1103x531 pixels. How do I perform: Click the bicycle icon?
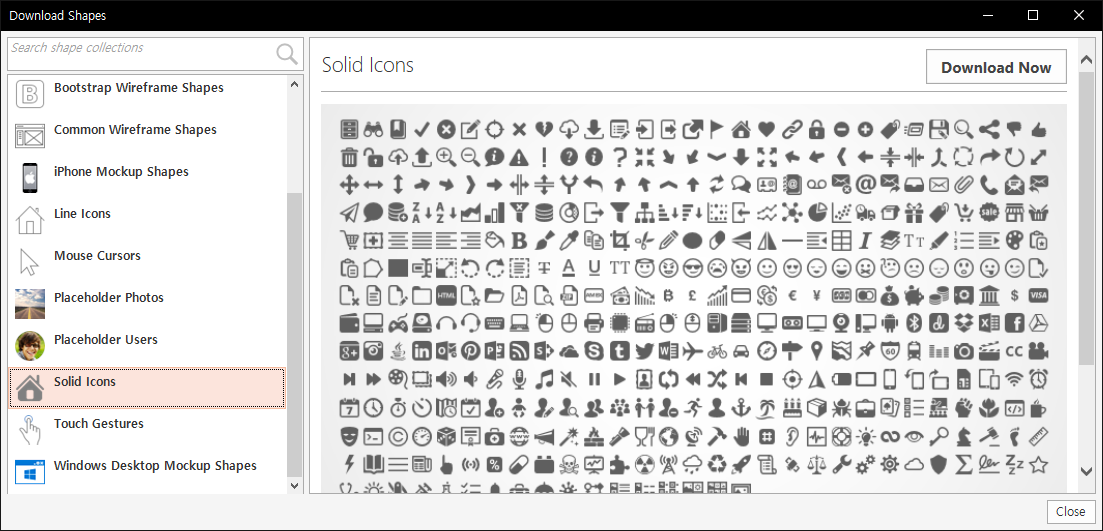(717, 351)
